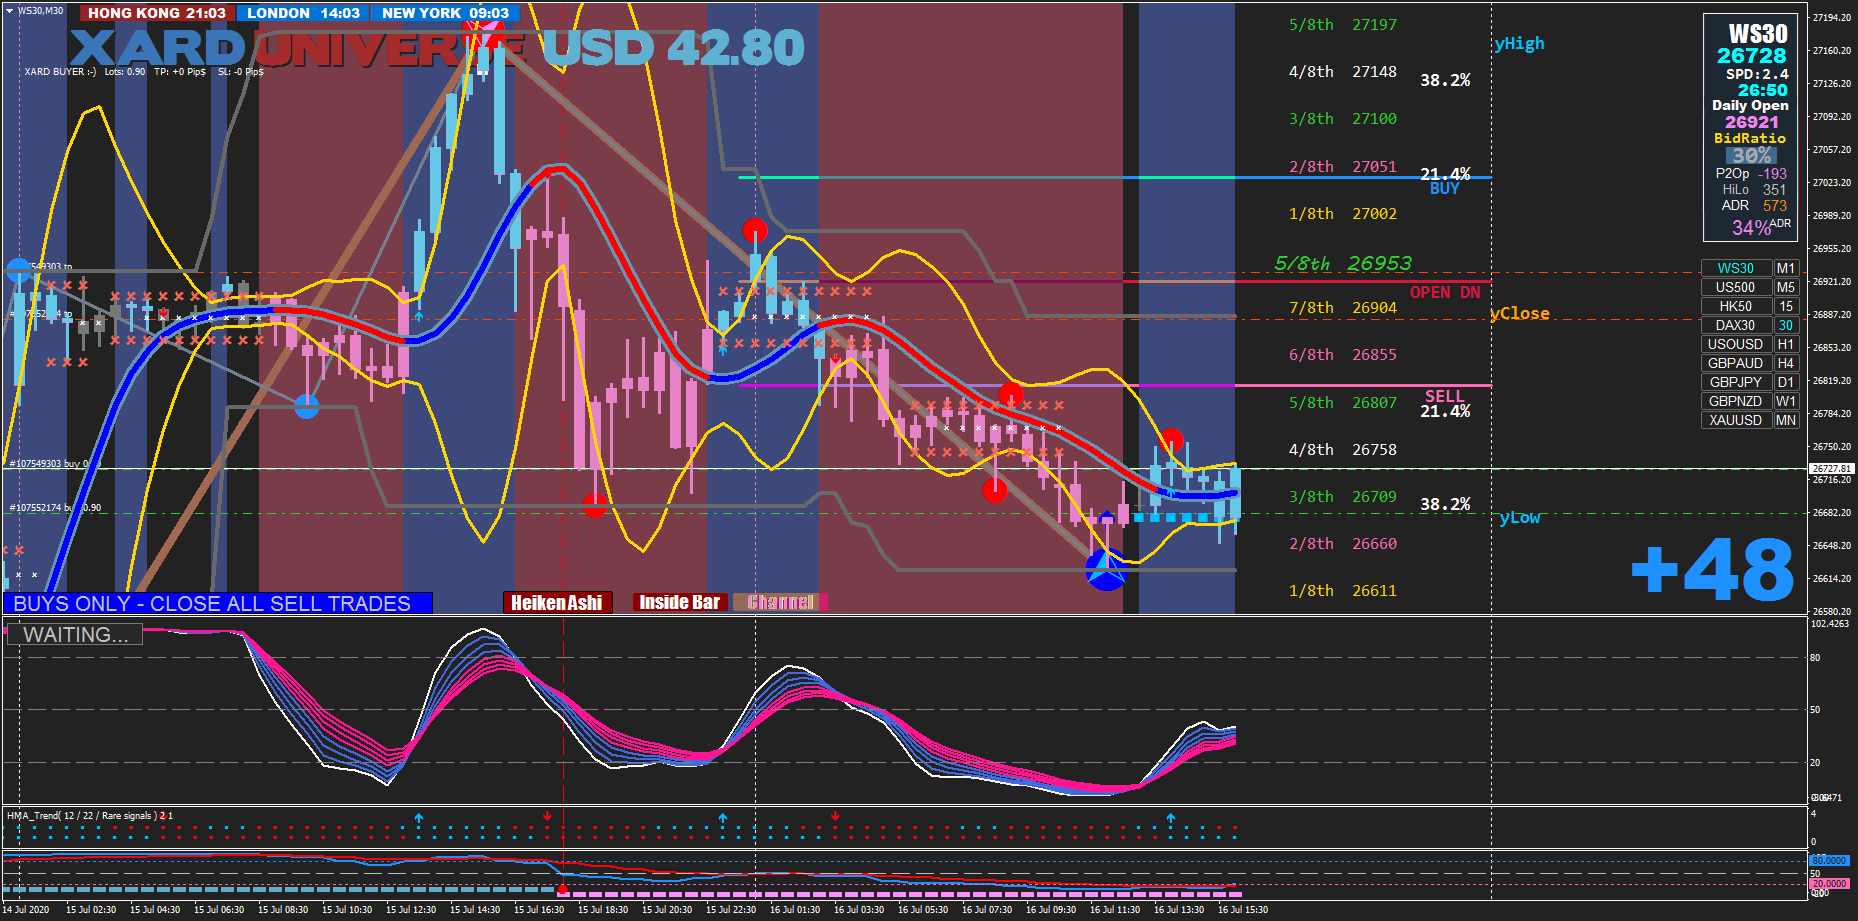Screen dimensions: 1858x921
Task: Set timeframe to M1
Action: 1786,268
